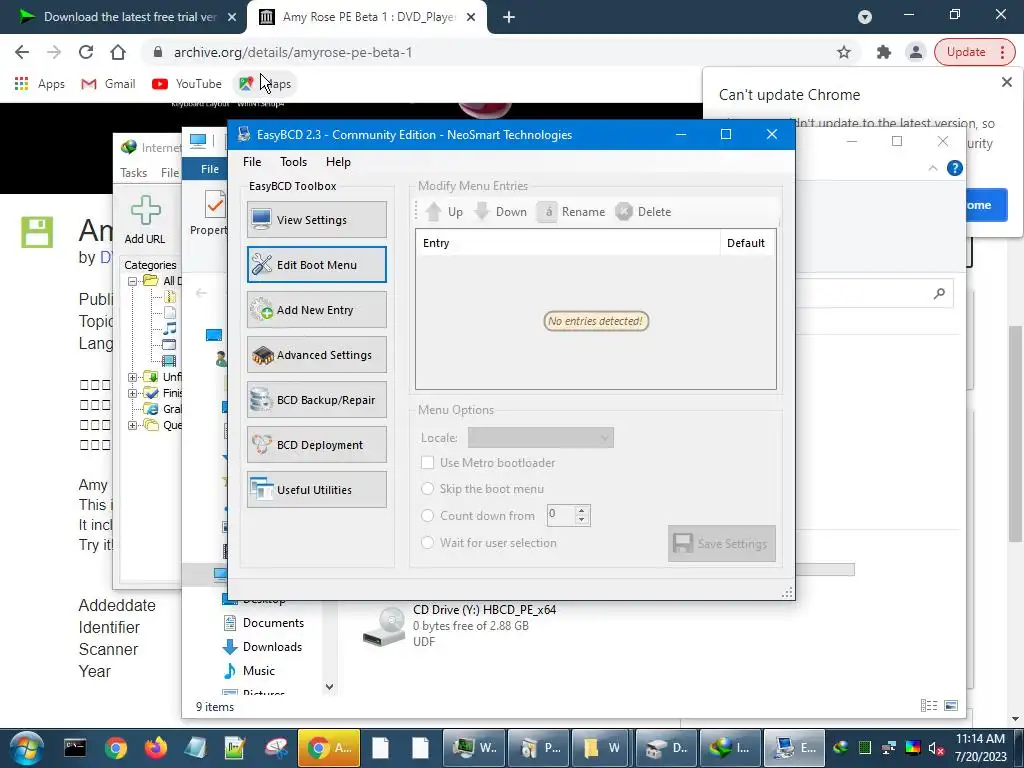Open File tab in Explorer window

[209, 169]
